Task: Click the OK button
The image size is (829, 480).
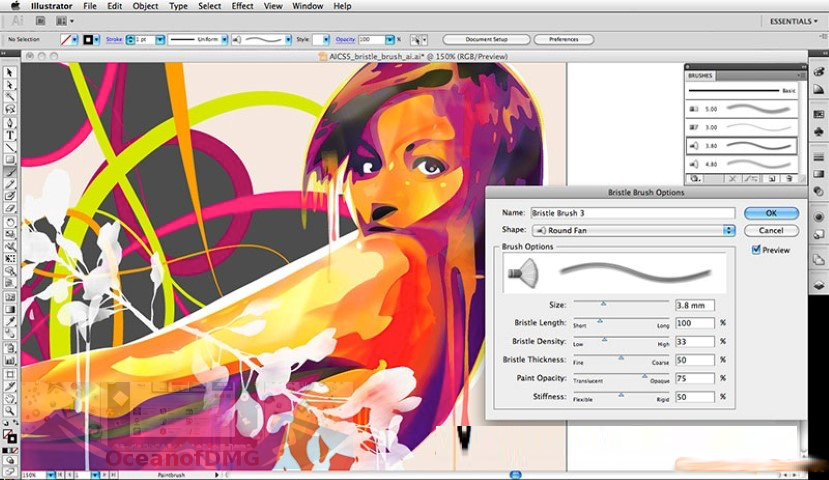Action: coord(771,213)
